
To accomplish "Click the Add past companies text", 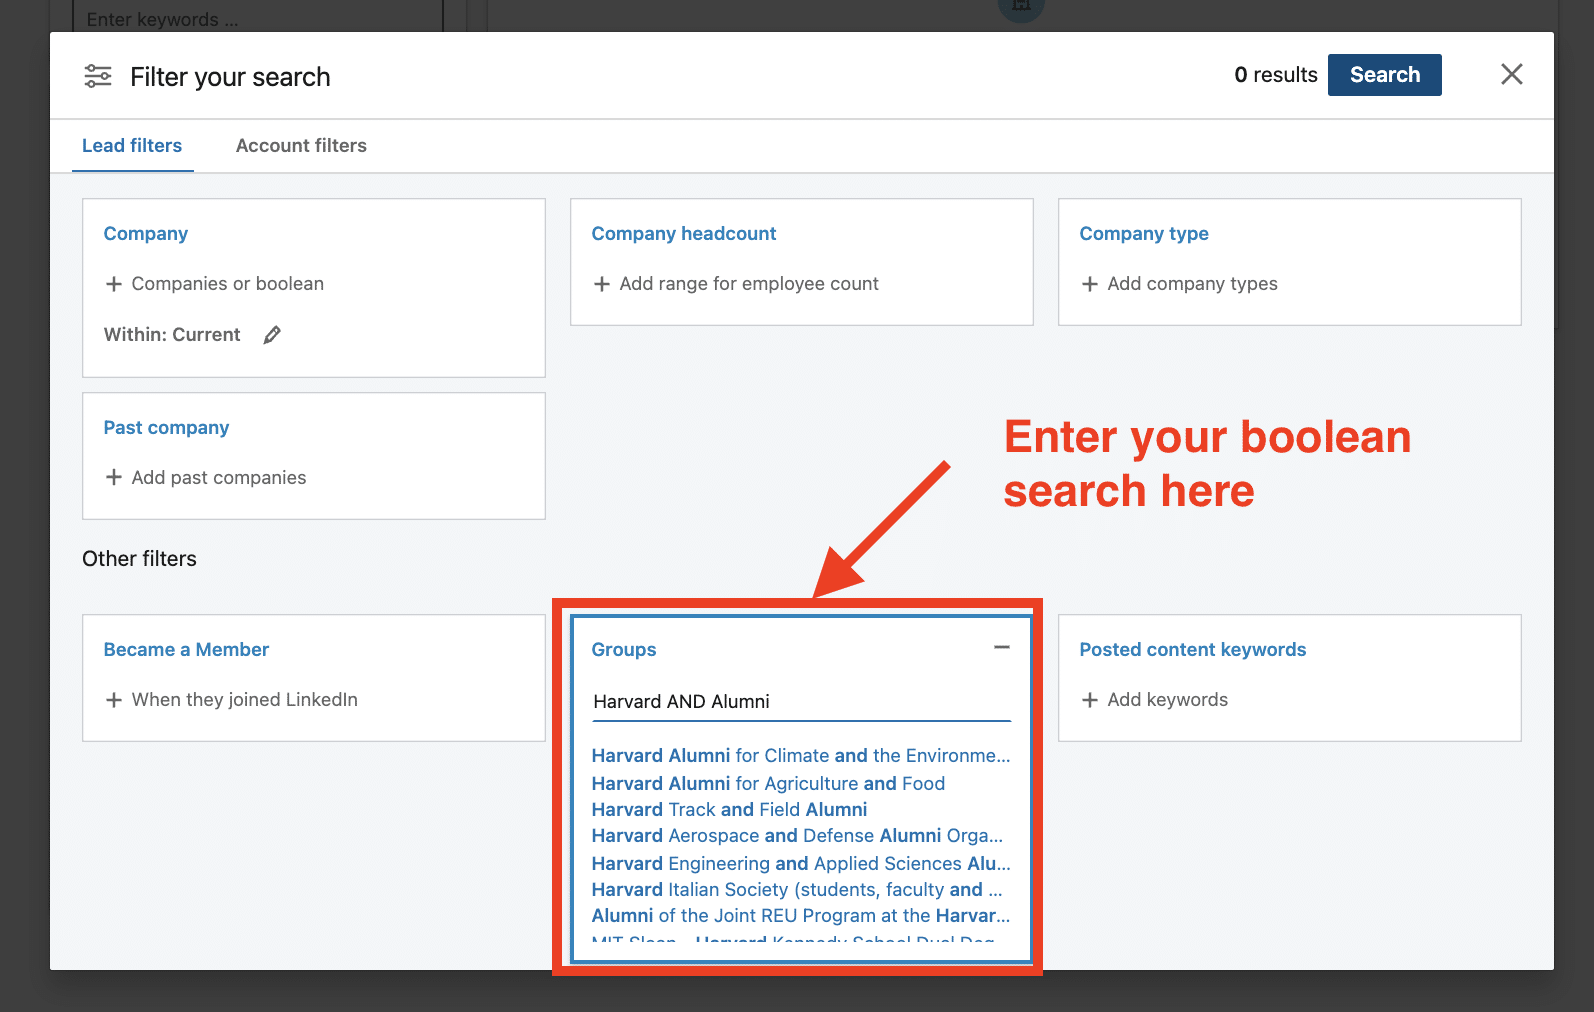I will [x=219, y=478].
